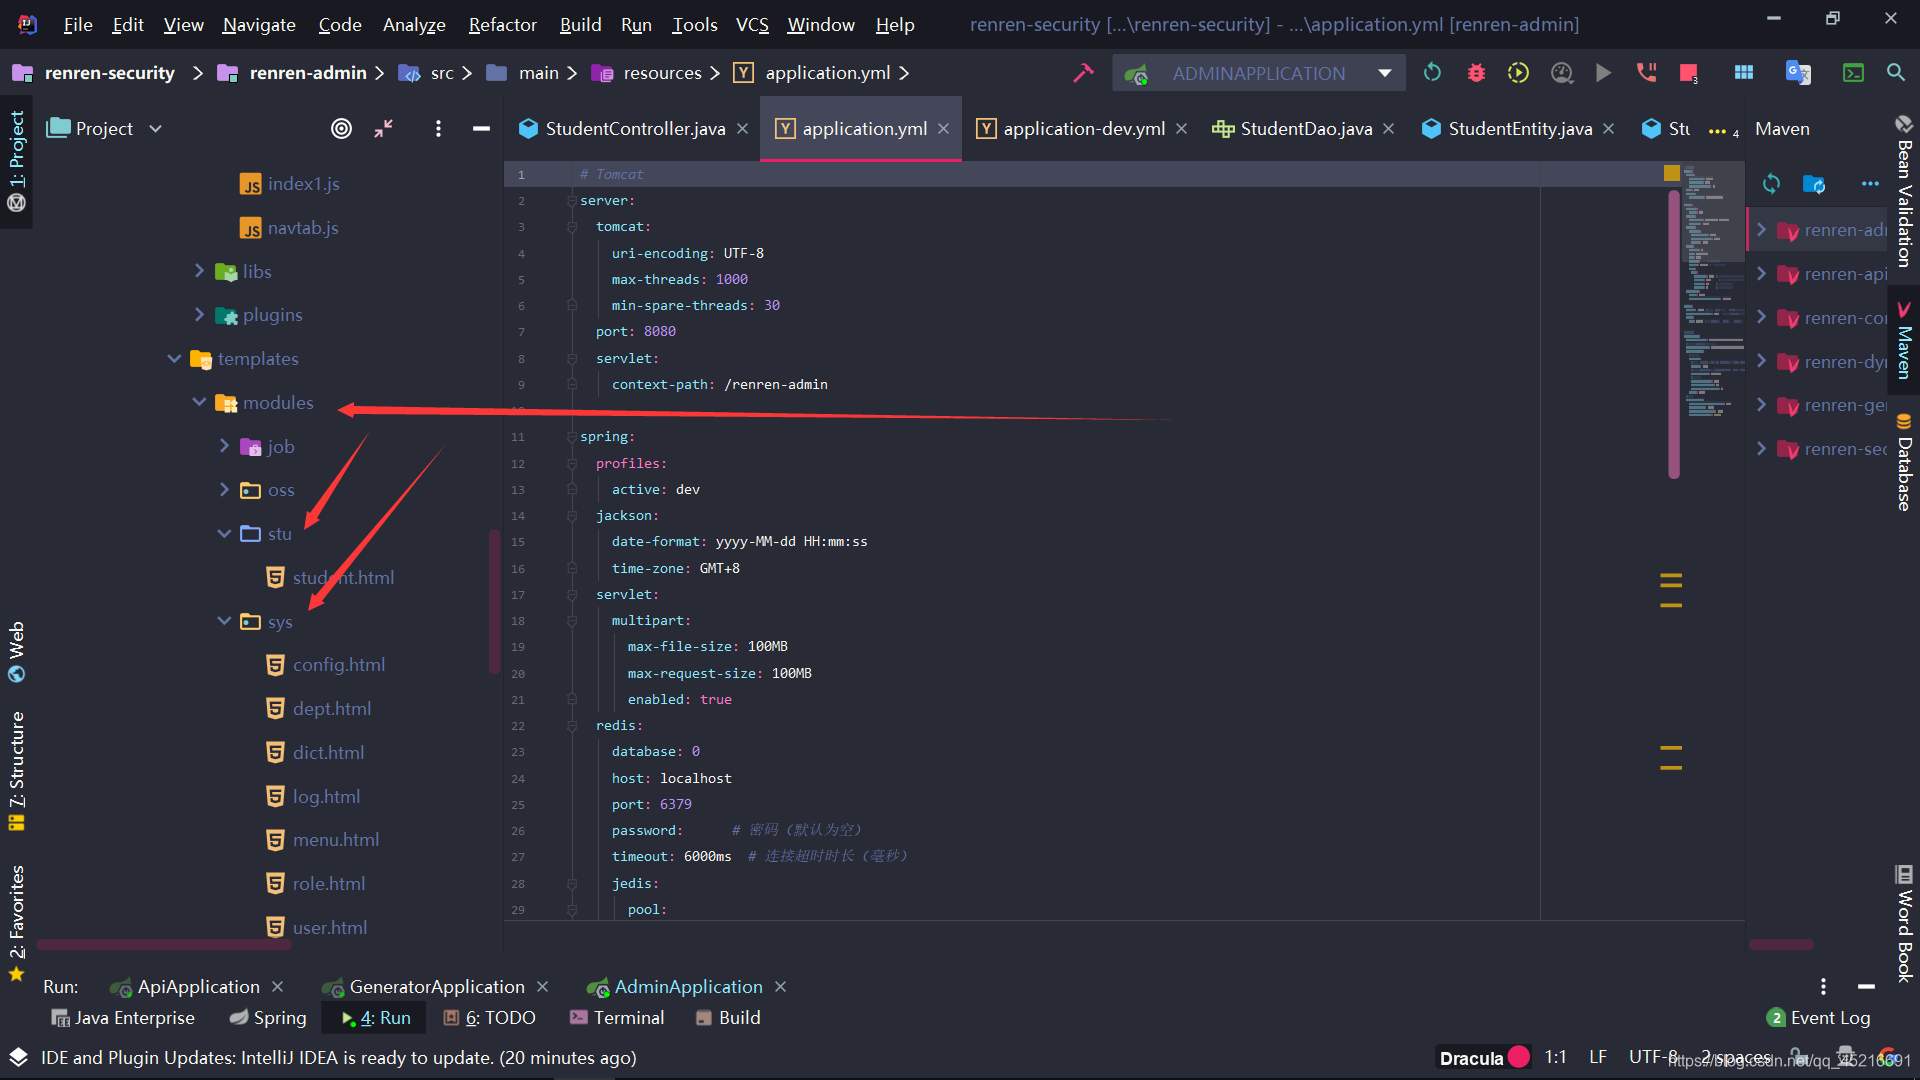Viewport: 1920px width, 1080px height.
Task: Locate current file target icon in Project panel
Action: click(341, 129)
